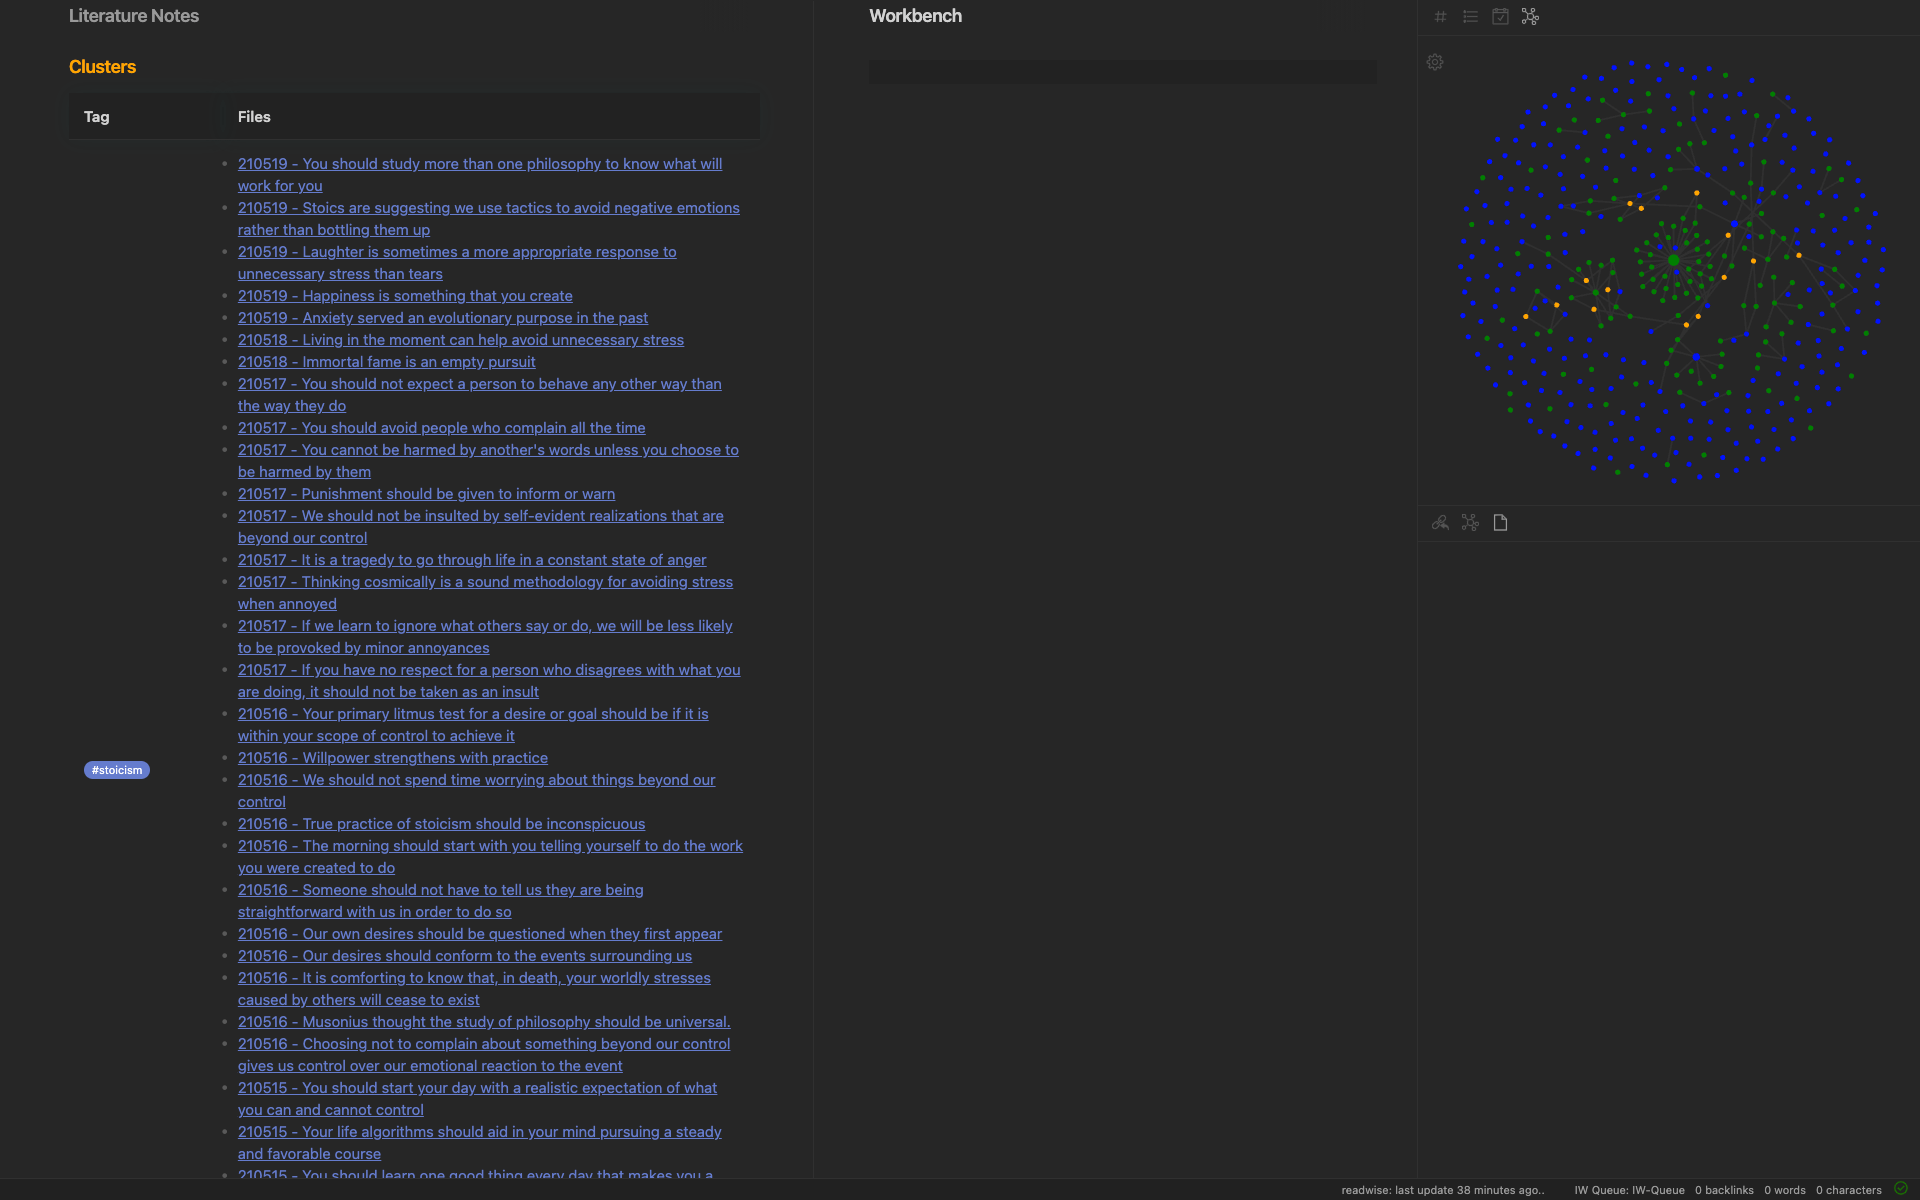Click the empty Workbench text line
Image resolution: width=1920 pixels, height=1200 pixels.
click(1122, 71)
